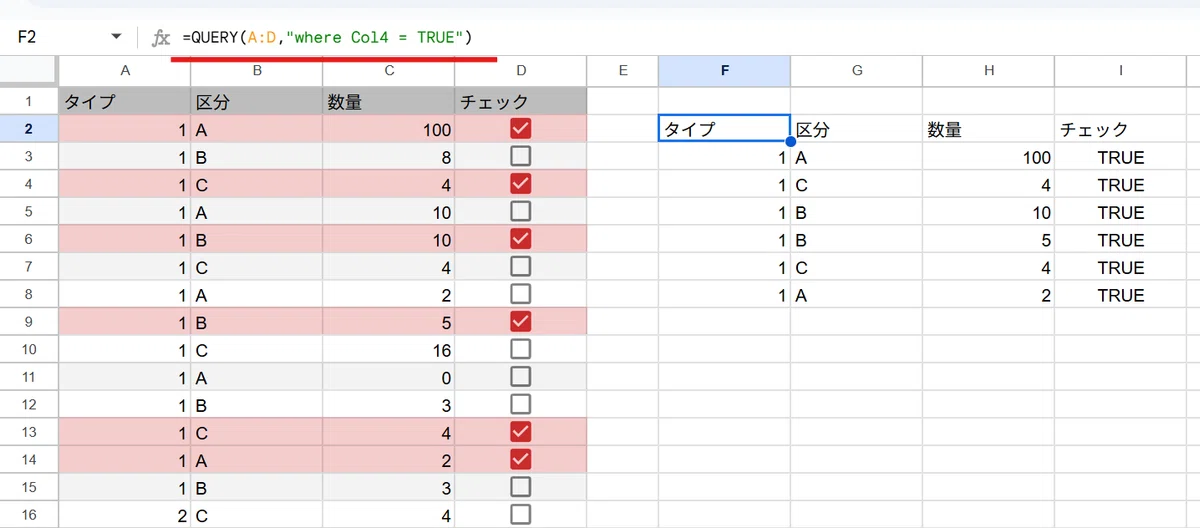Viewport: 1200px width, 528px height.
Task: Click cell H3 with value 100
Action: click(988, 156)
